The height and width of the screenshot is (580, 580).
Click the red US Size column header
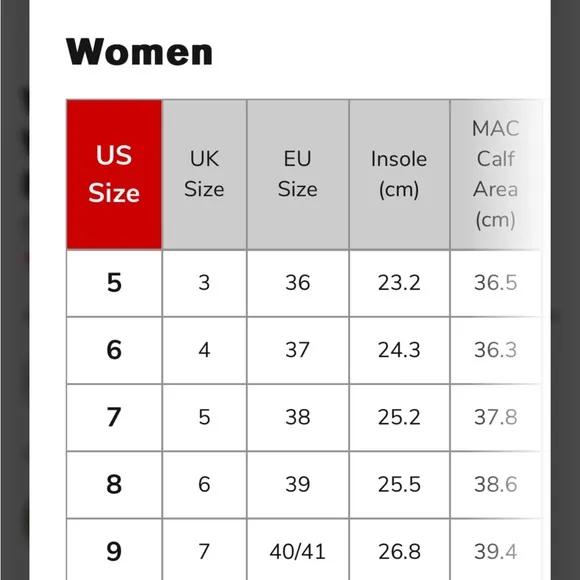[x=114, y=175]
